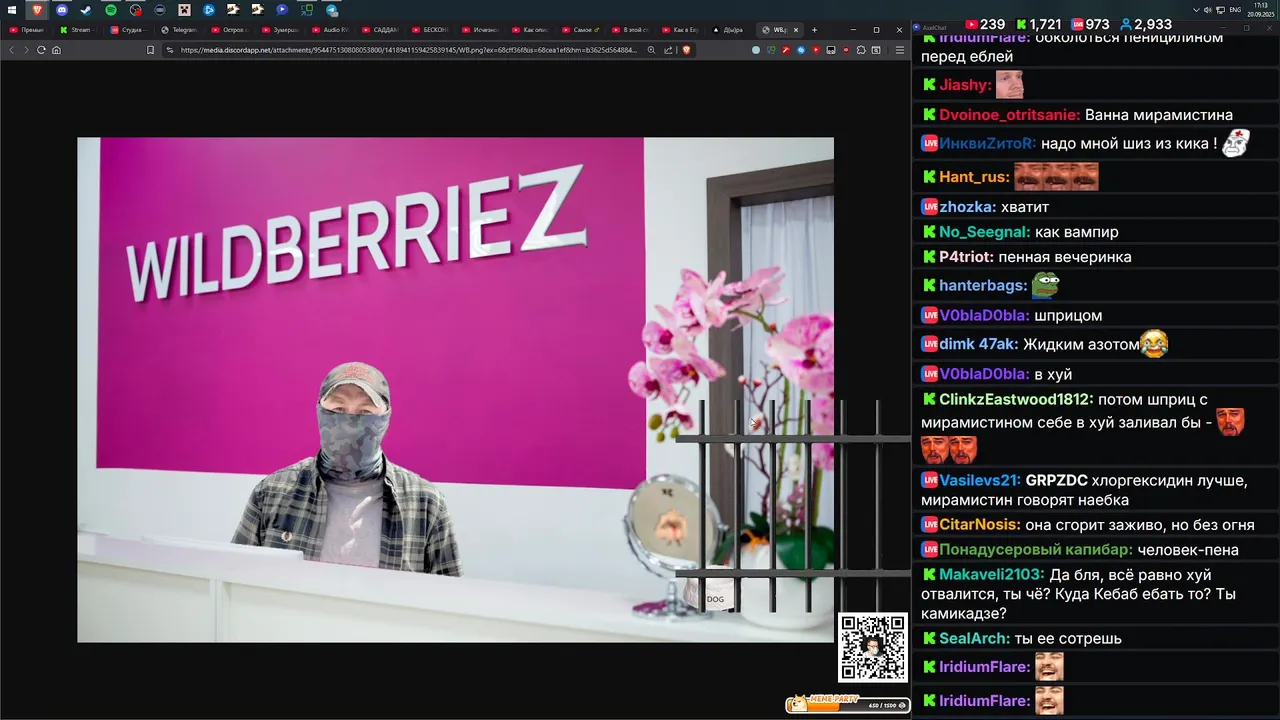Open the red YouTube extension icon
Viewport: 1280px width, 720px height.
tap(816, 50)
